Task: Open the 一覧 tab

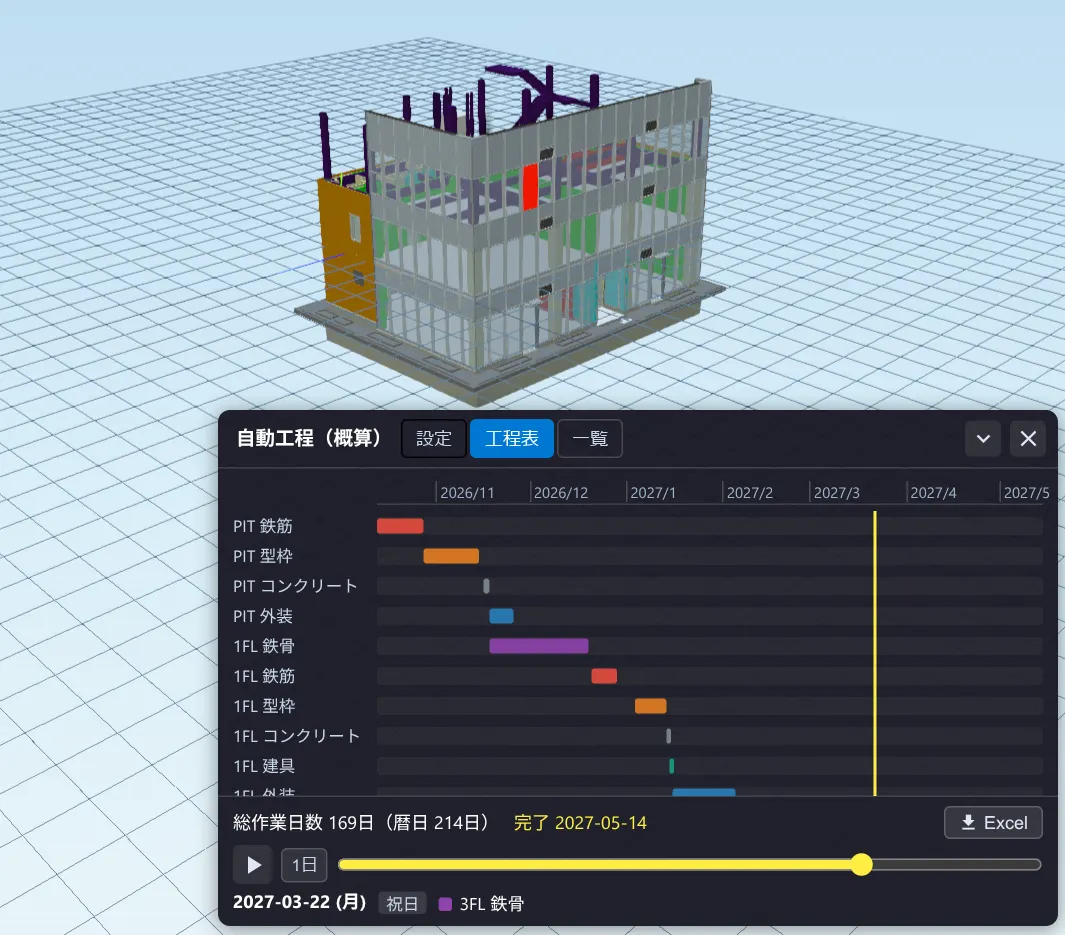Action: point(590,439)
